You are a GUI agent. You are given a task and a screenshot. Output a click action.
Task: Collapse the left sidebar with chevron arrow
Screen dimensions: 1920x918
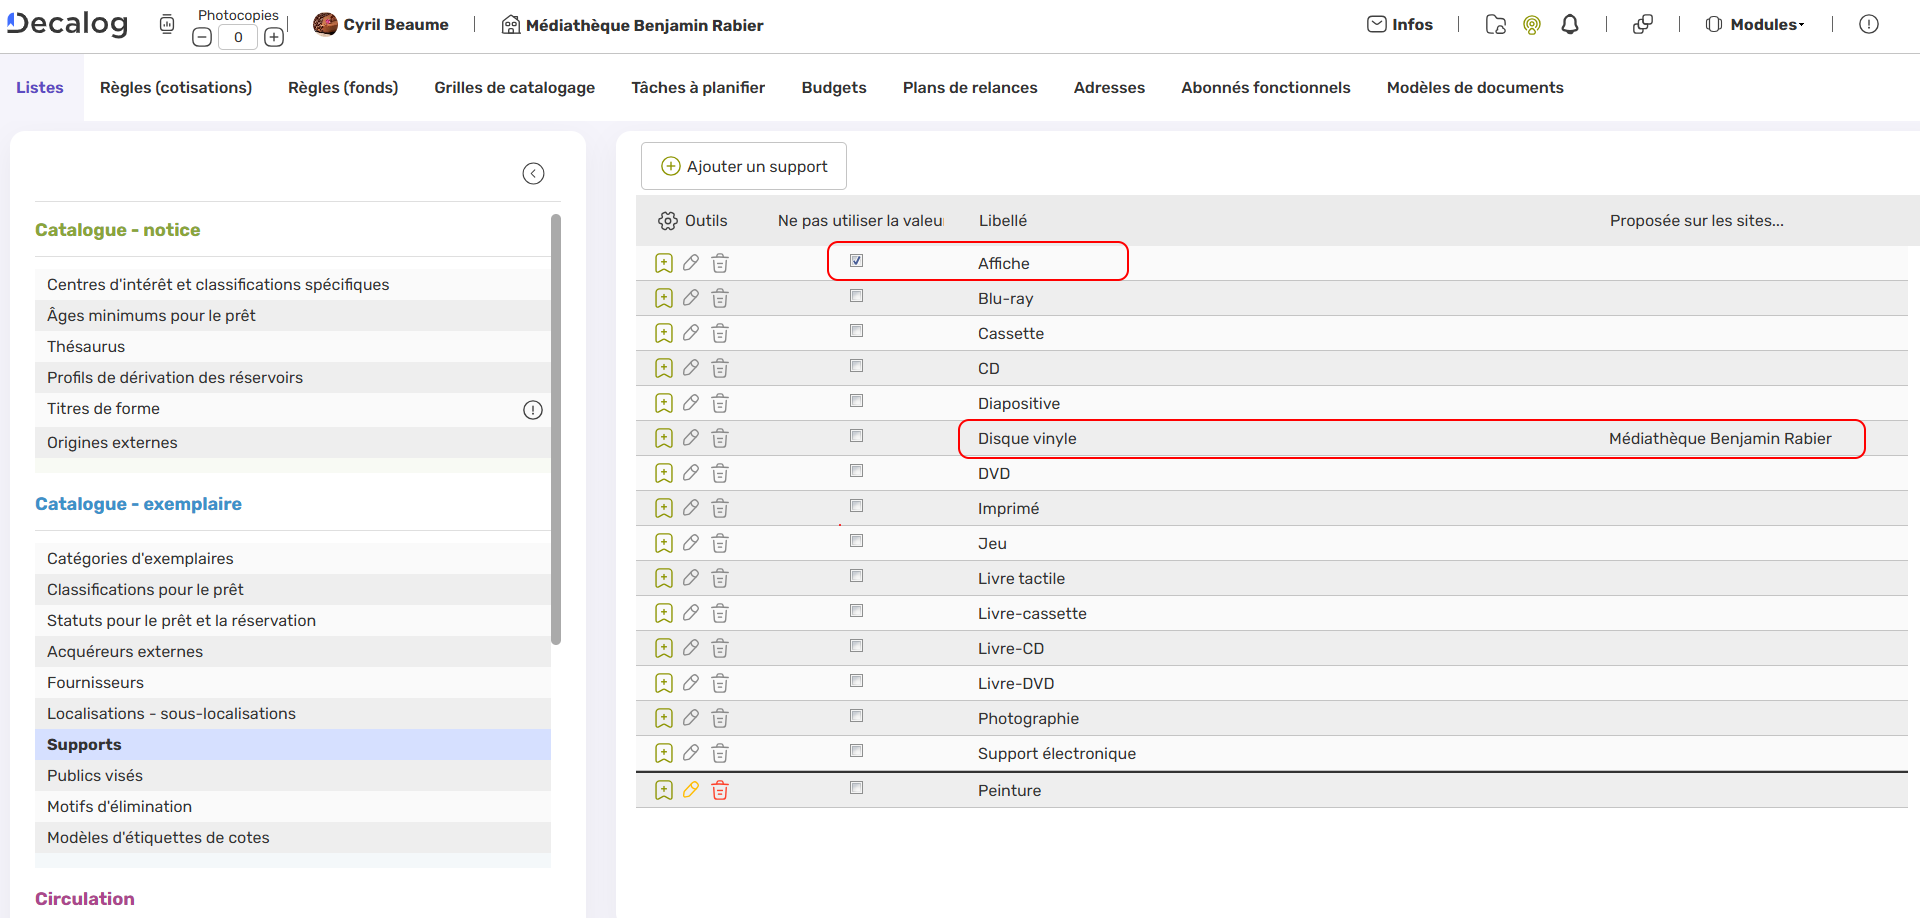534,174
